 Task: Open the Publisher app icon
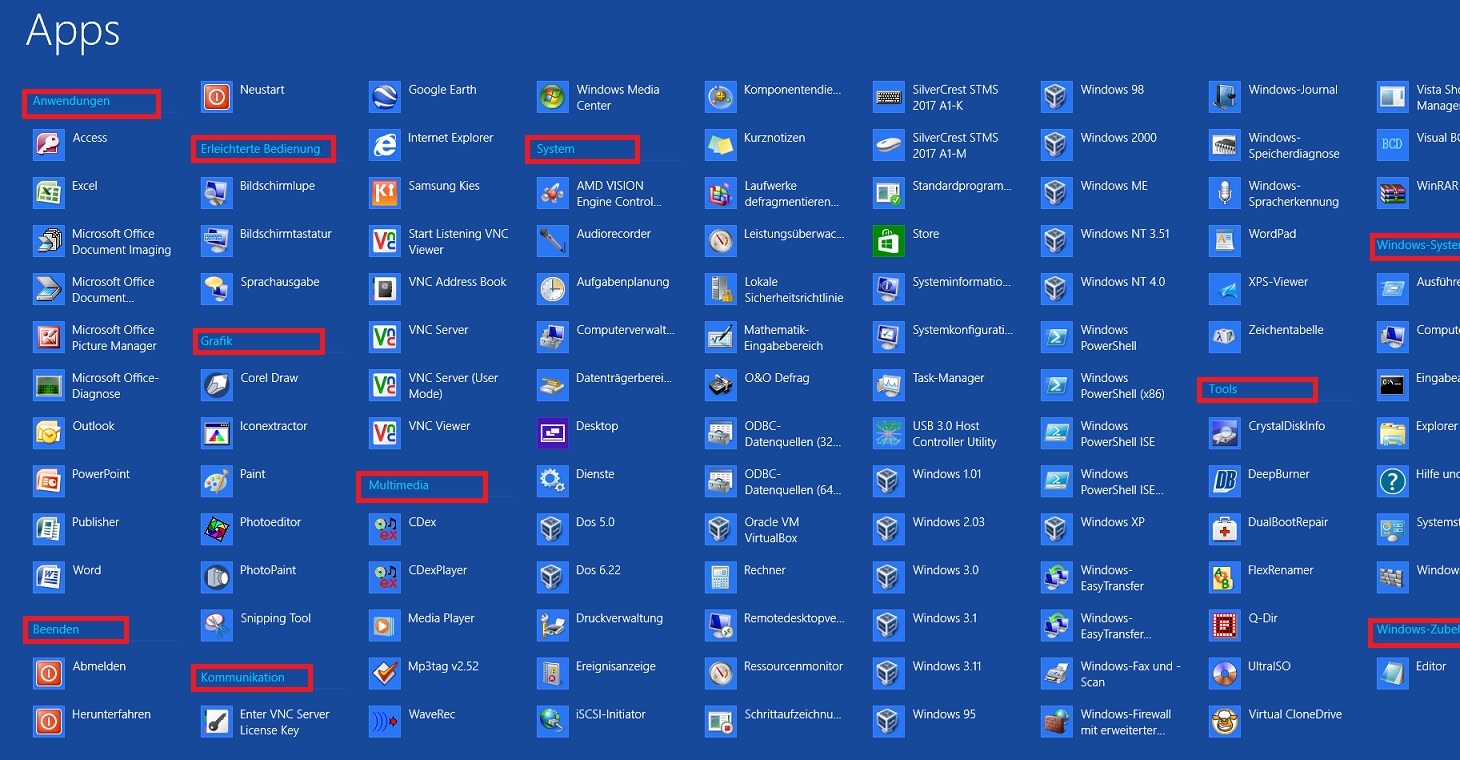click(x=48, y=529)
